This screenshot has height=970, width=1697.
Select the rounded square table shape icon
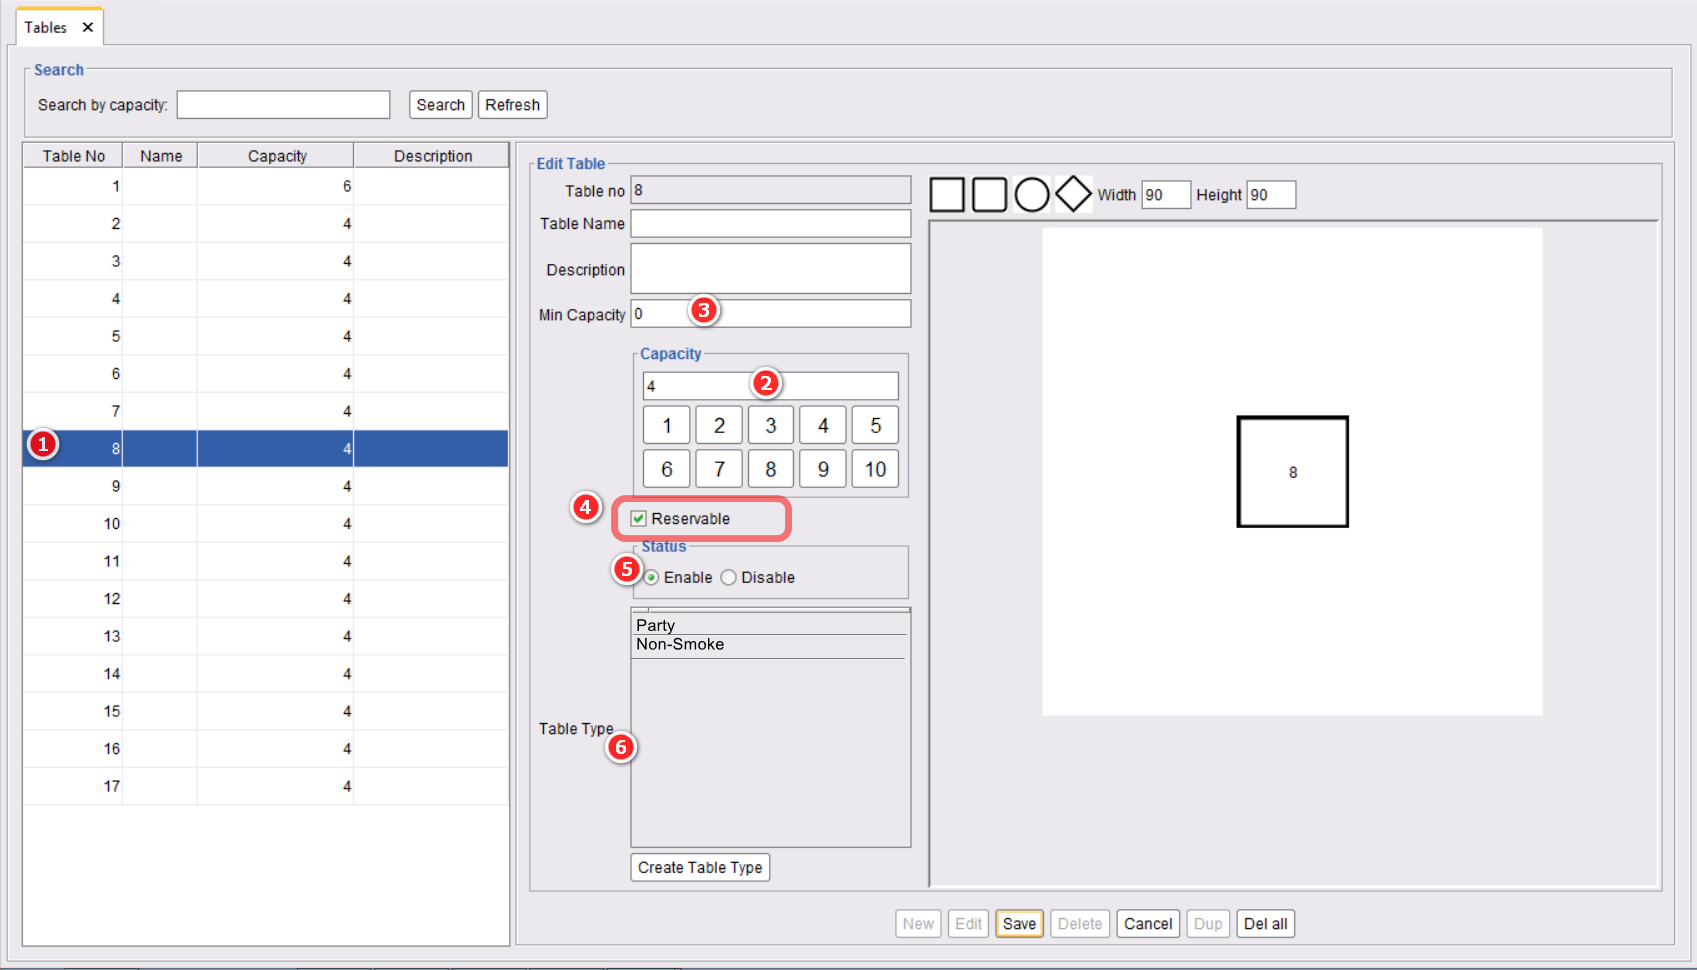click(989, 194)
